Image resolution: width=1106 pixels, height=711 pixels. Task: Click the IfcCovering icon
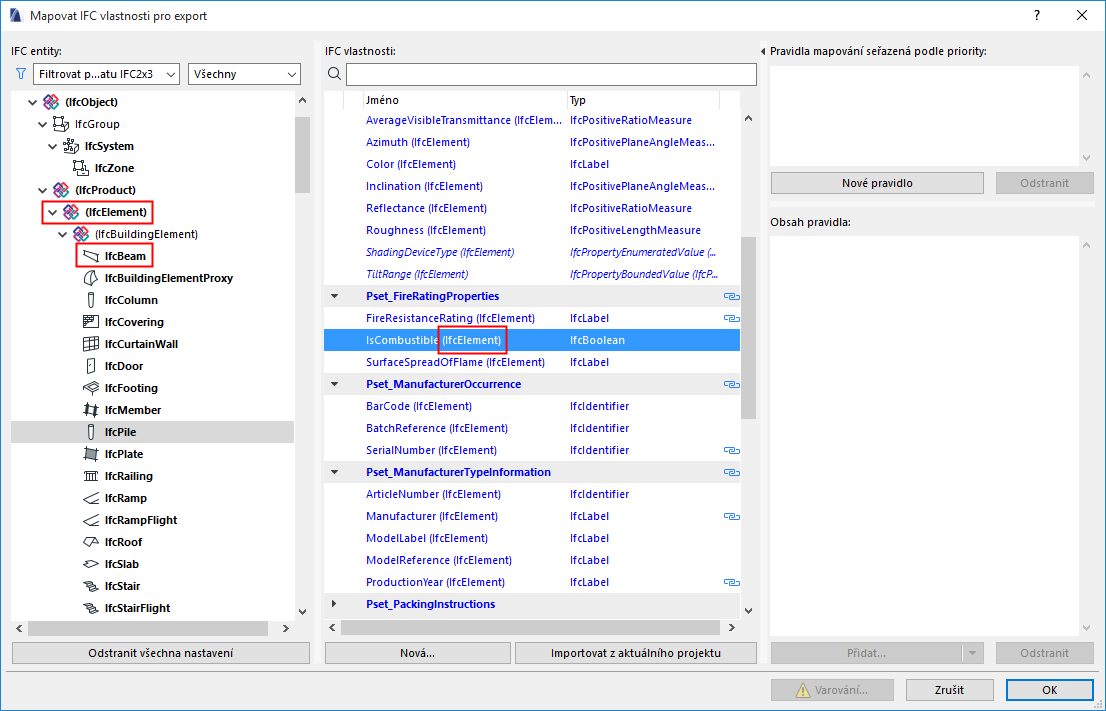click(91, 322)
